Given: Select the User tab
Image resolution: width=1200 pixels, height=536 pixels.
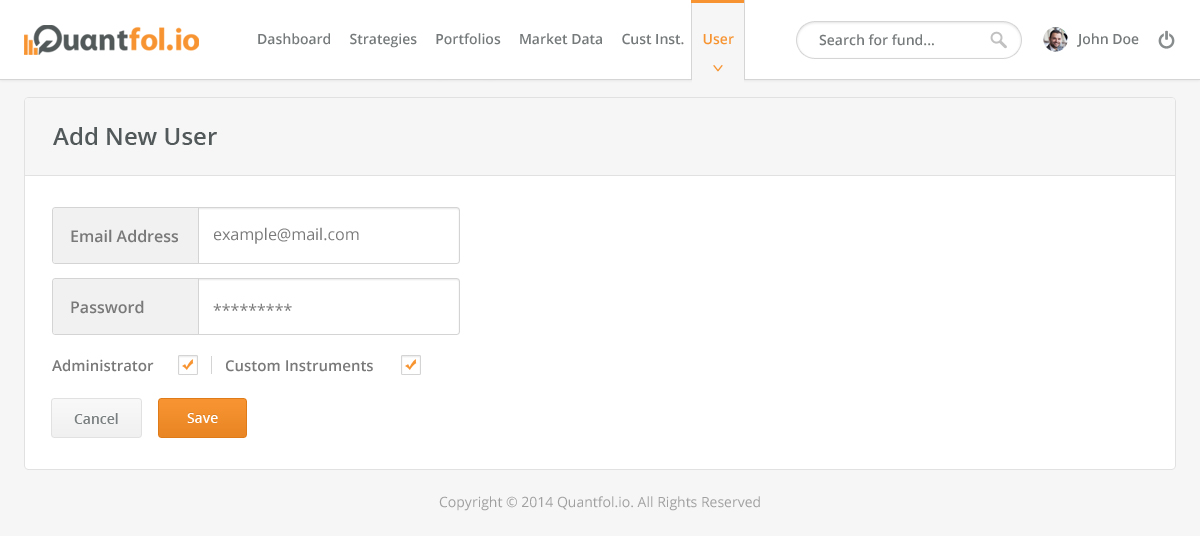Looking at the screenshot, I should 718,40.
